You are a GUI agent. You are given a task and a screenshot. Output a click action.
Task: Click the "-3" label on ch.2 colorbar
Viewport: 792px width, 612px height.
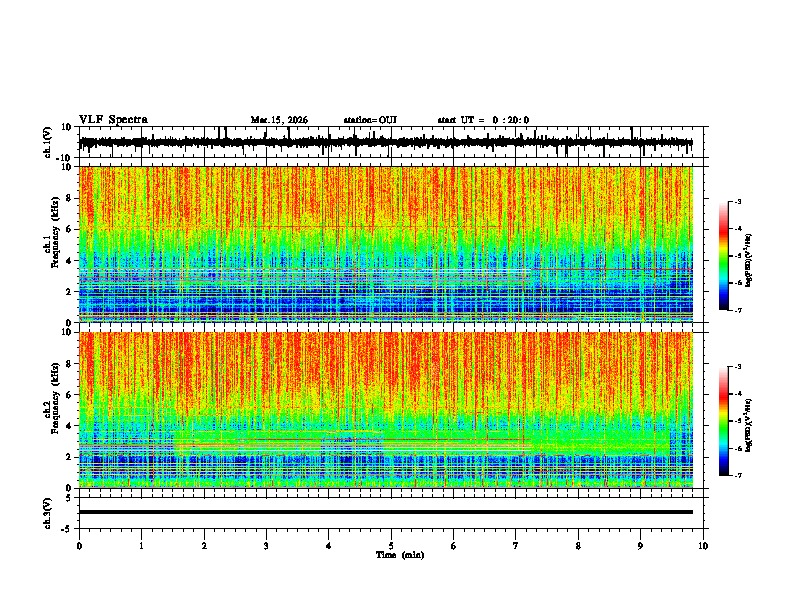pos(738,367)
